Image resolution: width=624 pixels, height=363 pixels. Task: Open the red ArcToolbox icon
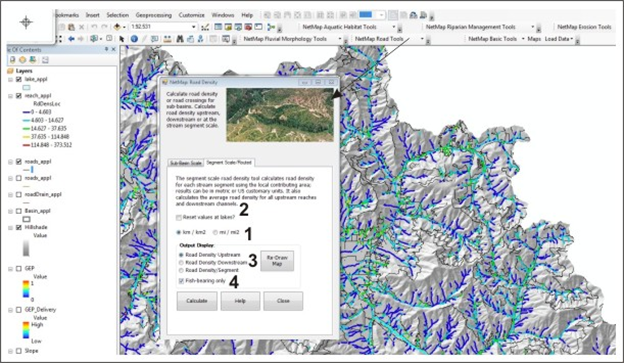(x=248, y=27)
